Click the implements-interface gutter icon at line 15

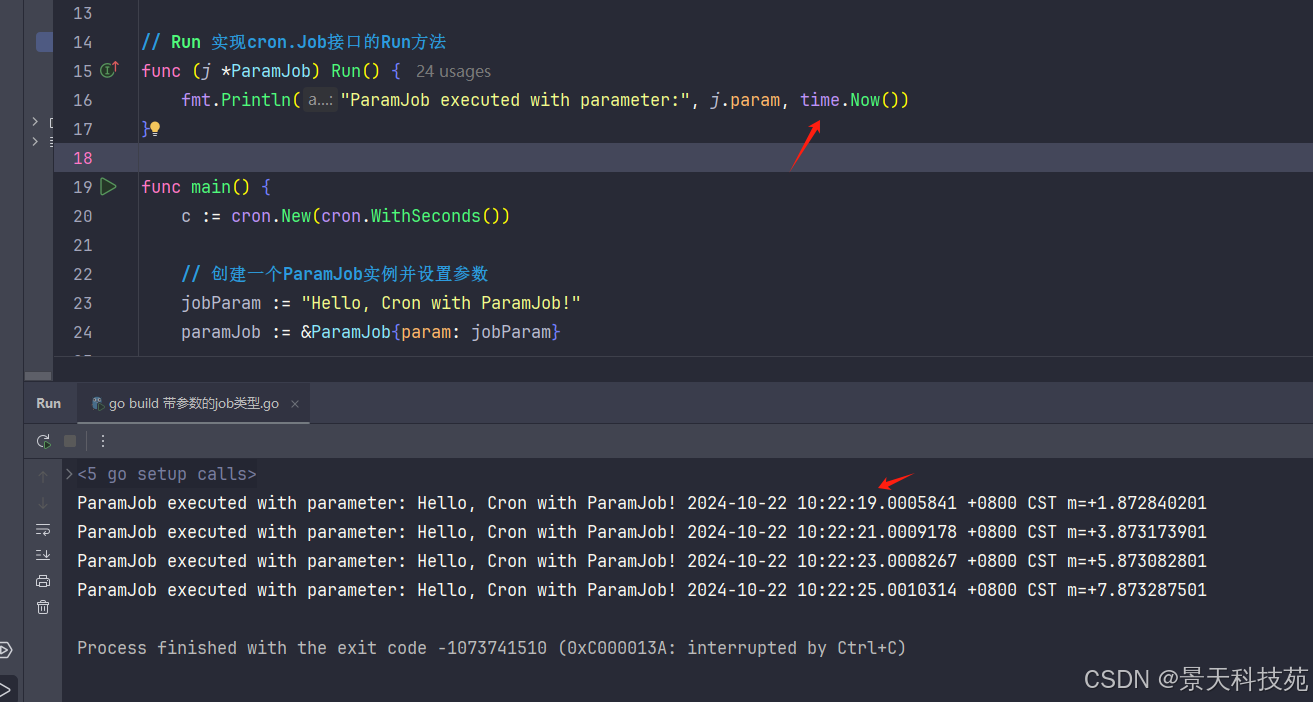pos(110,70)
